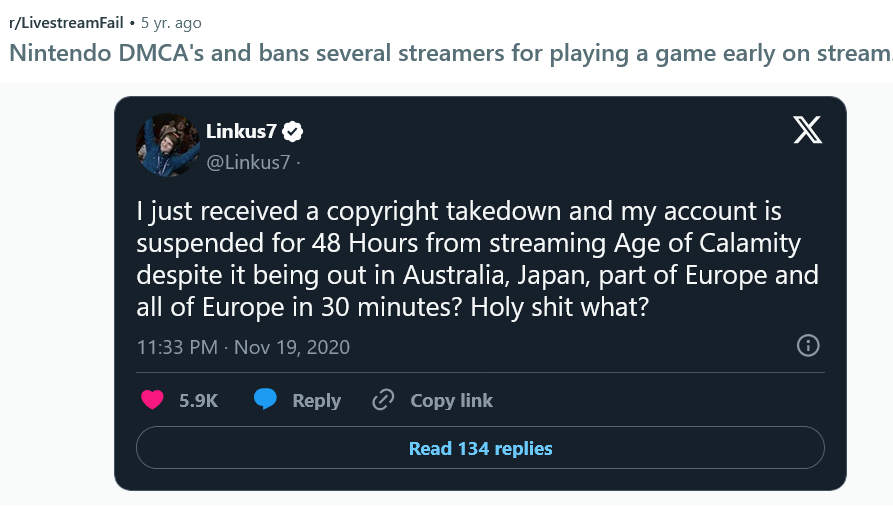Click the '5 yr. ago' post age
This screenshot has width=893, height=506.
point(171,21)
